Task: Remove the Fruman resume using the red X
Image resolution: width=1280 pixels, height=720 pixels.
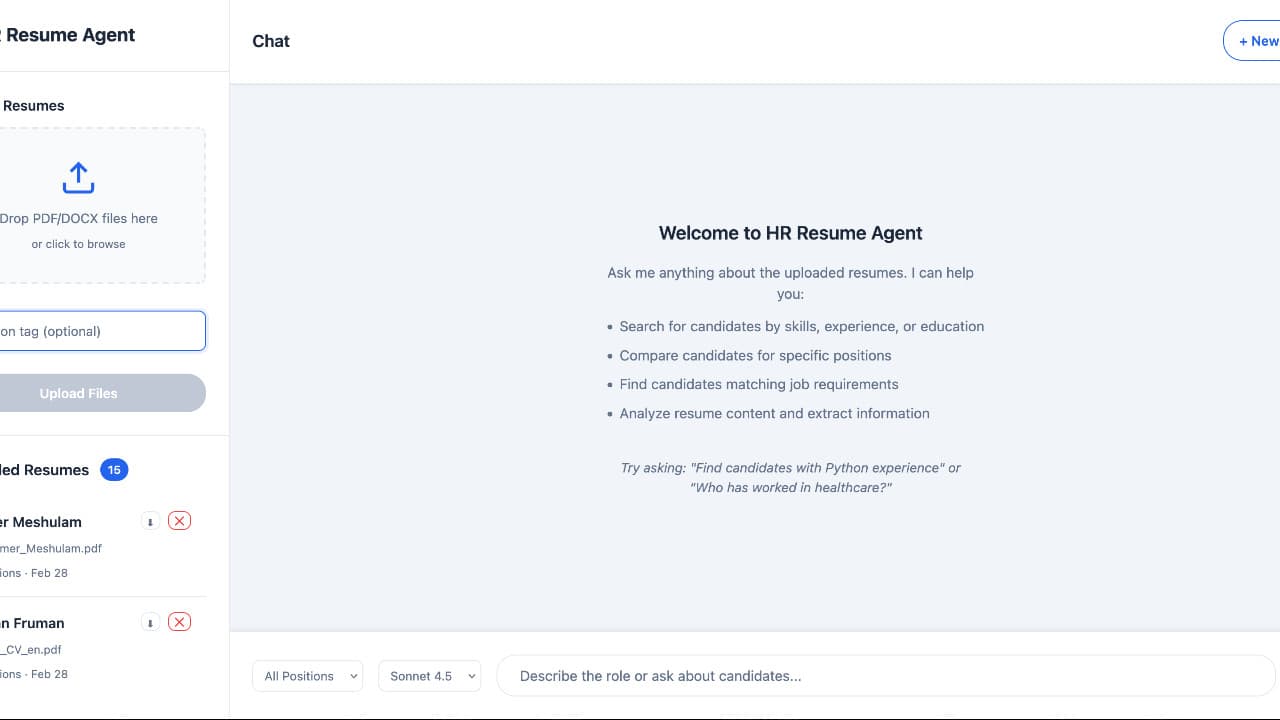Action: pos(179,622)
